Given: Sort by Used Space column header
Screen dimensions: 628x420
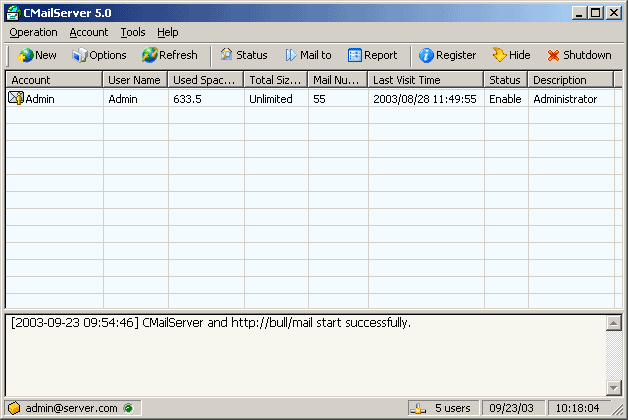Looking at the screenshot, I should (x=206, y=80).
